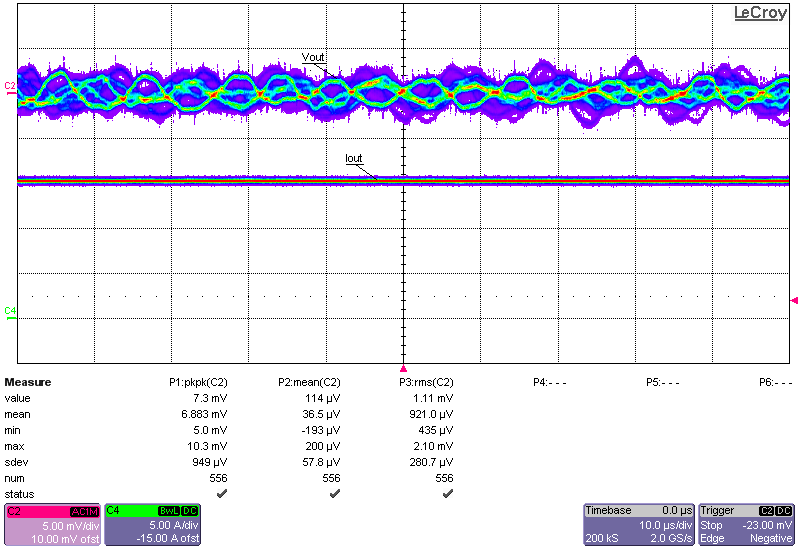The width and height of the screenshot is (800, 547).
Task: Open the C4 channel descriptor box
Action: [151, 524]
